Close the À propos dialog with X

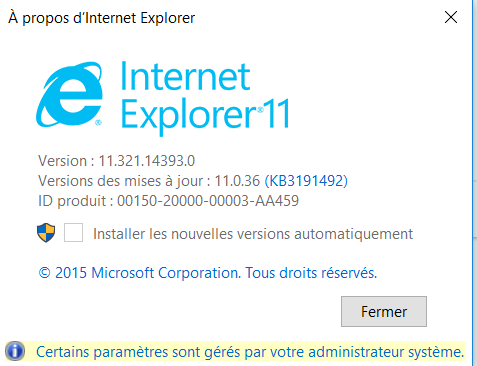click(x=451, y=17)
